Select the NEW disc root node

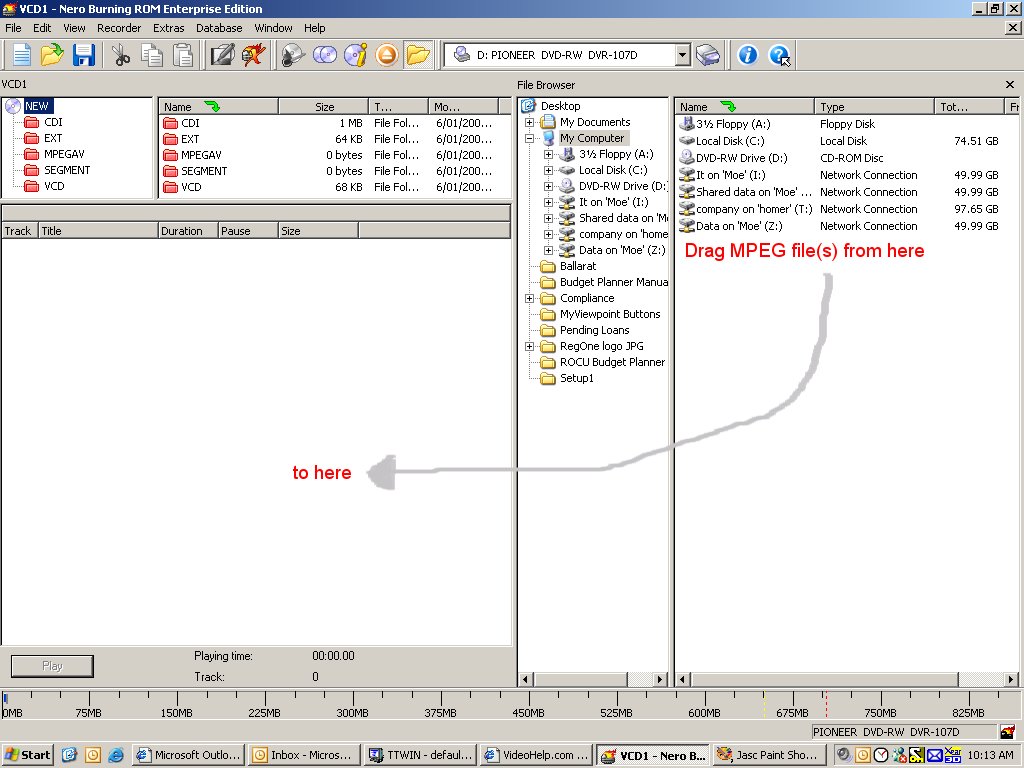37,106
